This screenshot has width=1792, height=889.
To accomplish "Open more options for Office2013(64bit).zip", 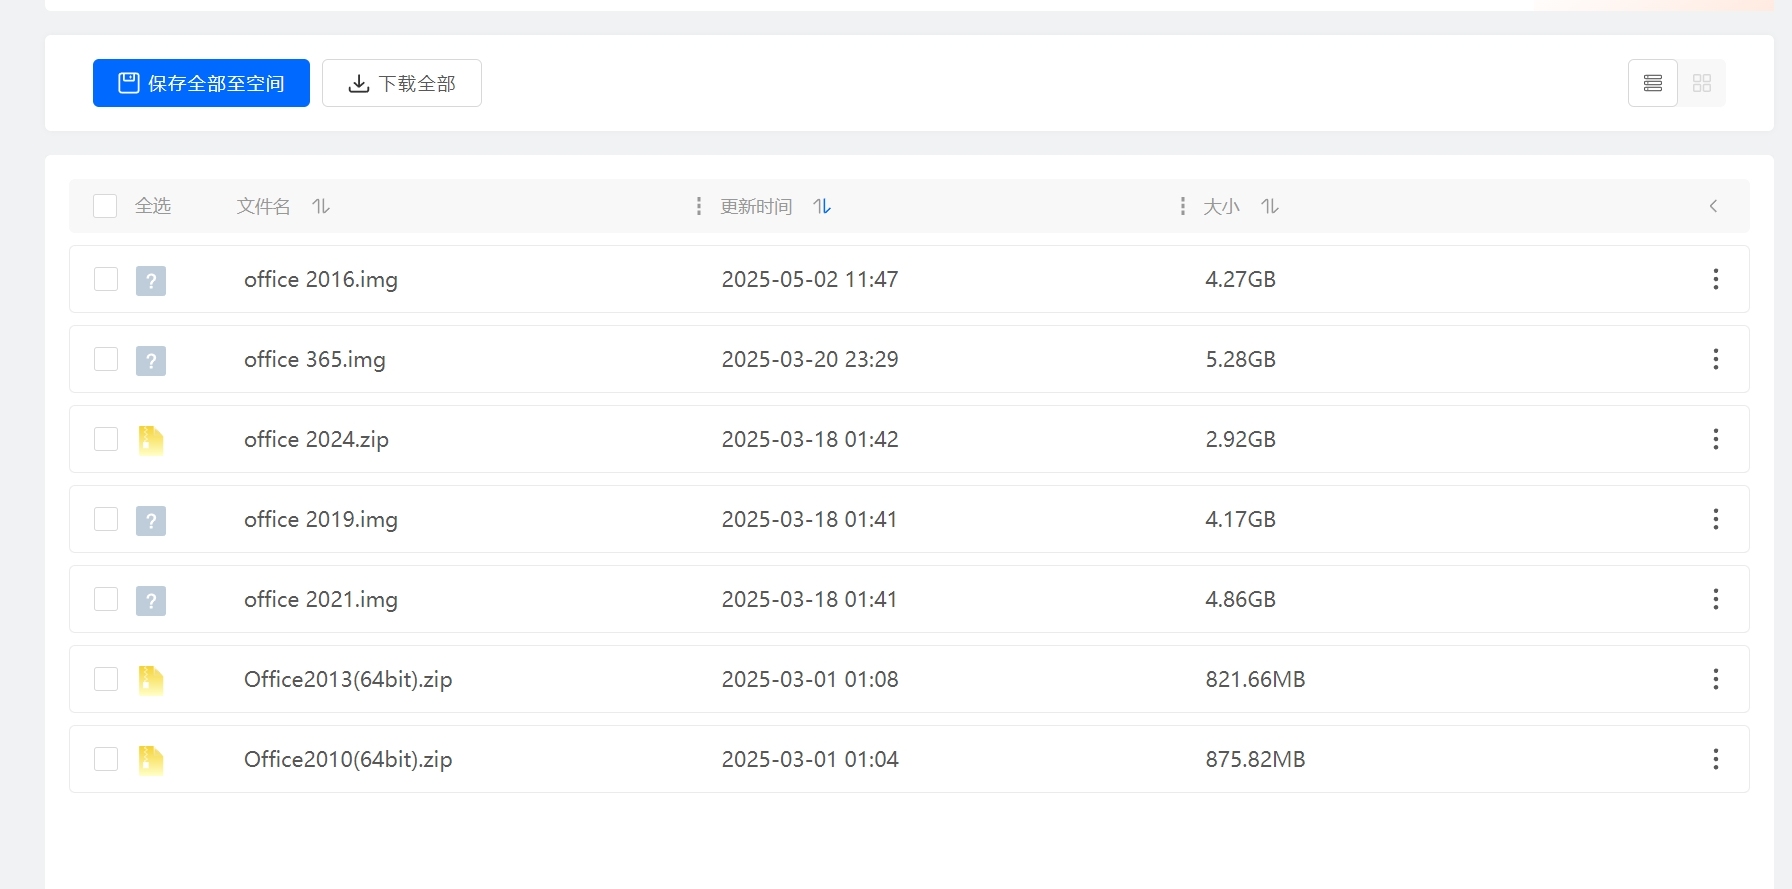I will [x=1716, y=679].
